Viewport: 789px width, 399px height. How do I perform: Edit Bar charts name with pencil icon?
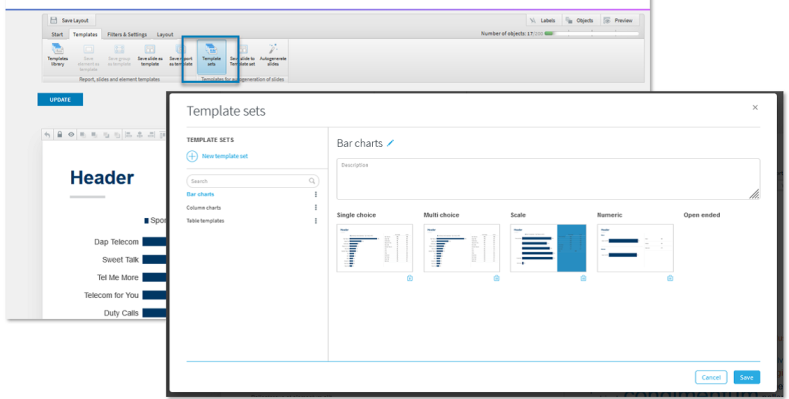pyautogui.click(x=390, y=143)
